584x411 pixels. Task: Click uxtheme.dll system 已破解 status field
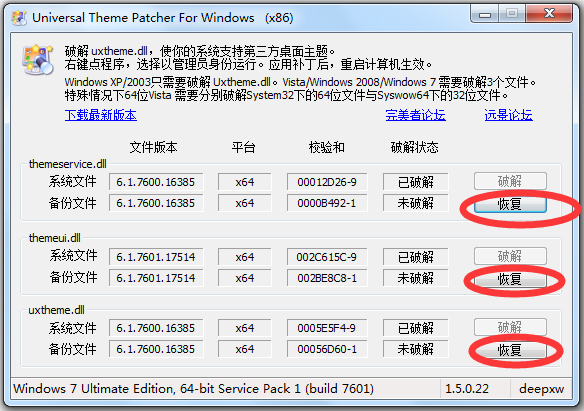click(416, 328)
